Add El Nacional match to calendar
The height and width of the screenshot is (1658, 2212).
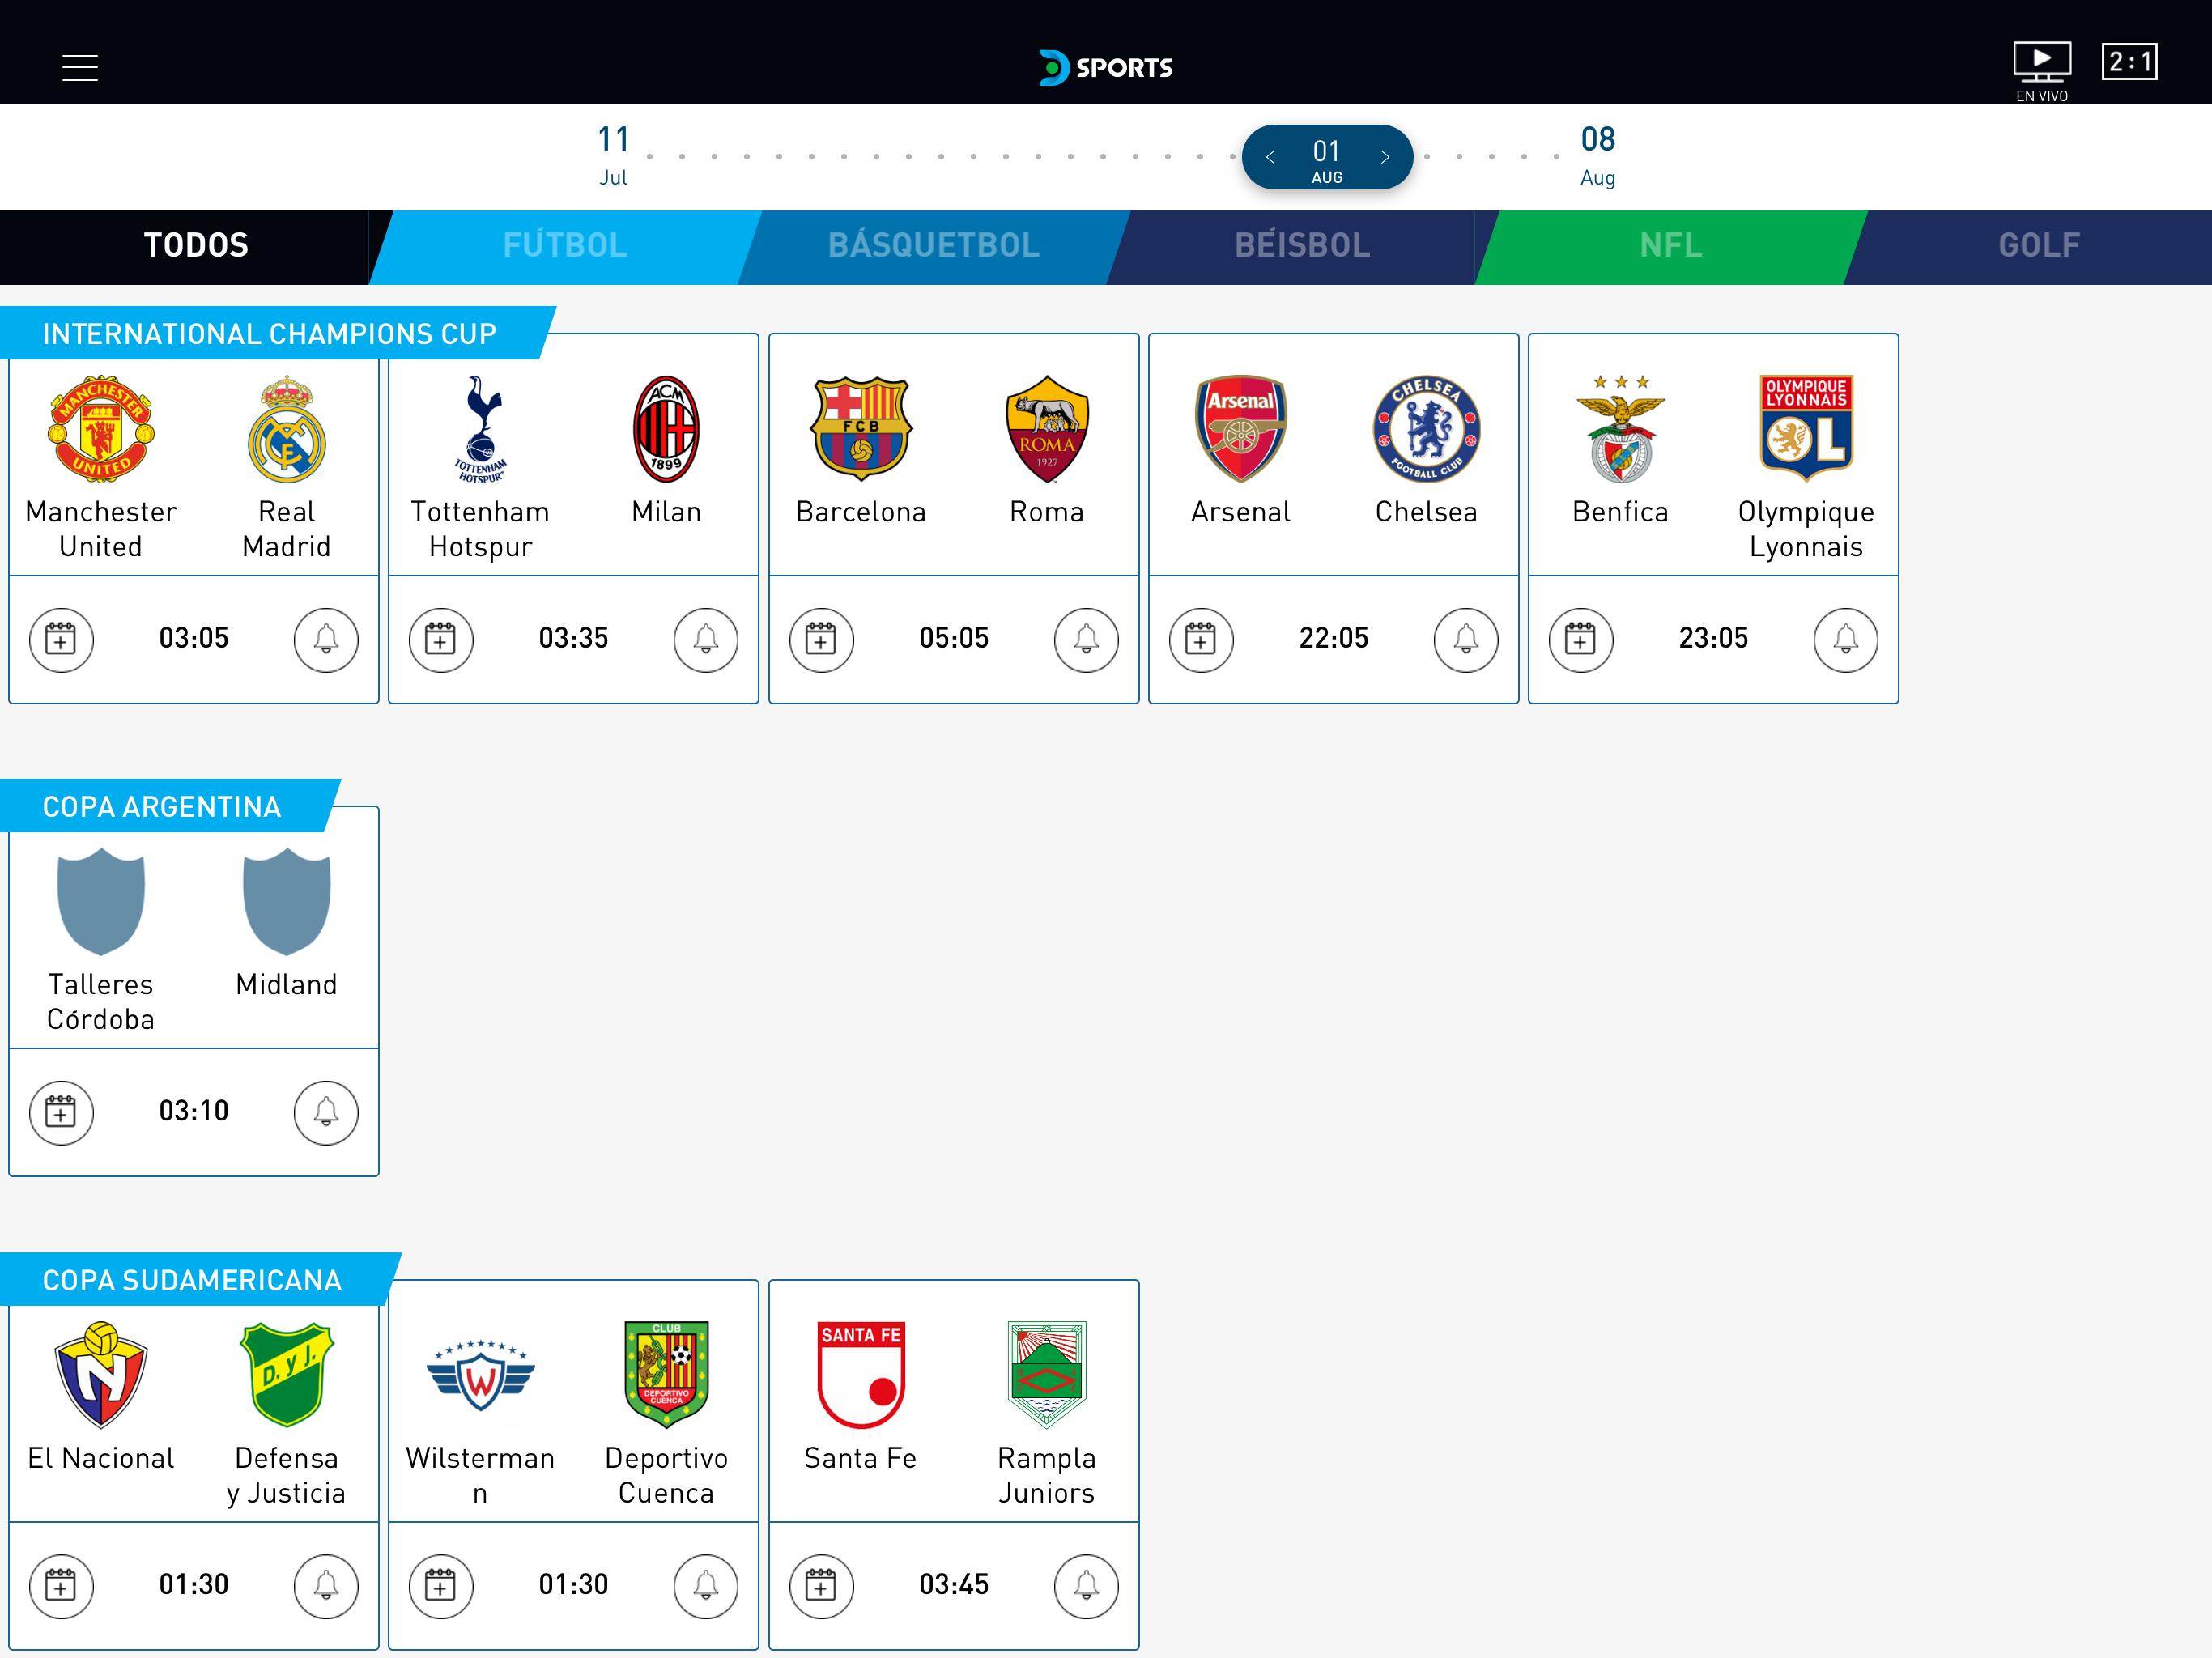(61, 1586)
